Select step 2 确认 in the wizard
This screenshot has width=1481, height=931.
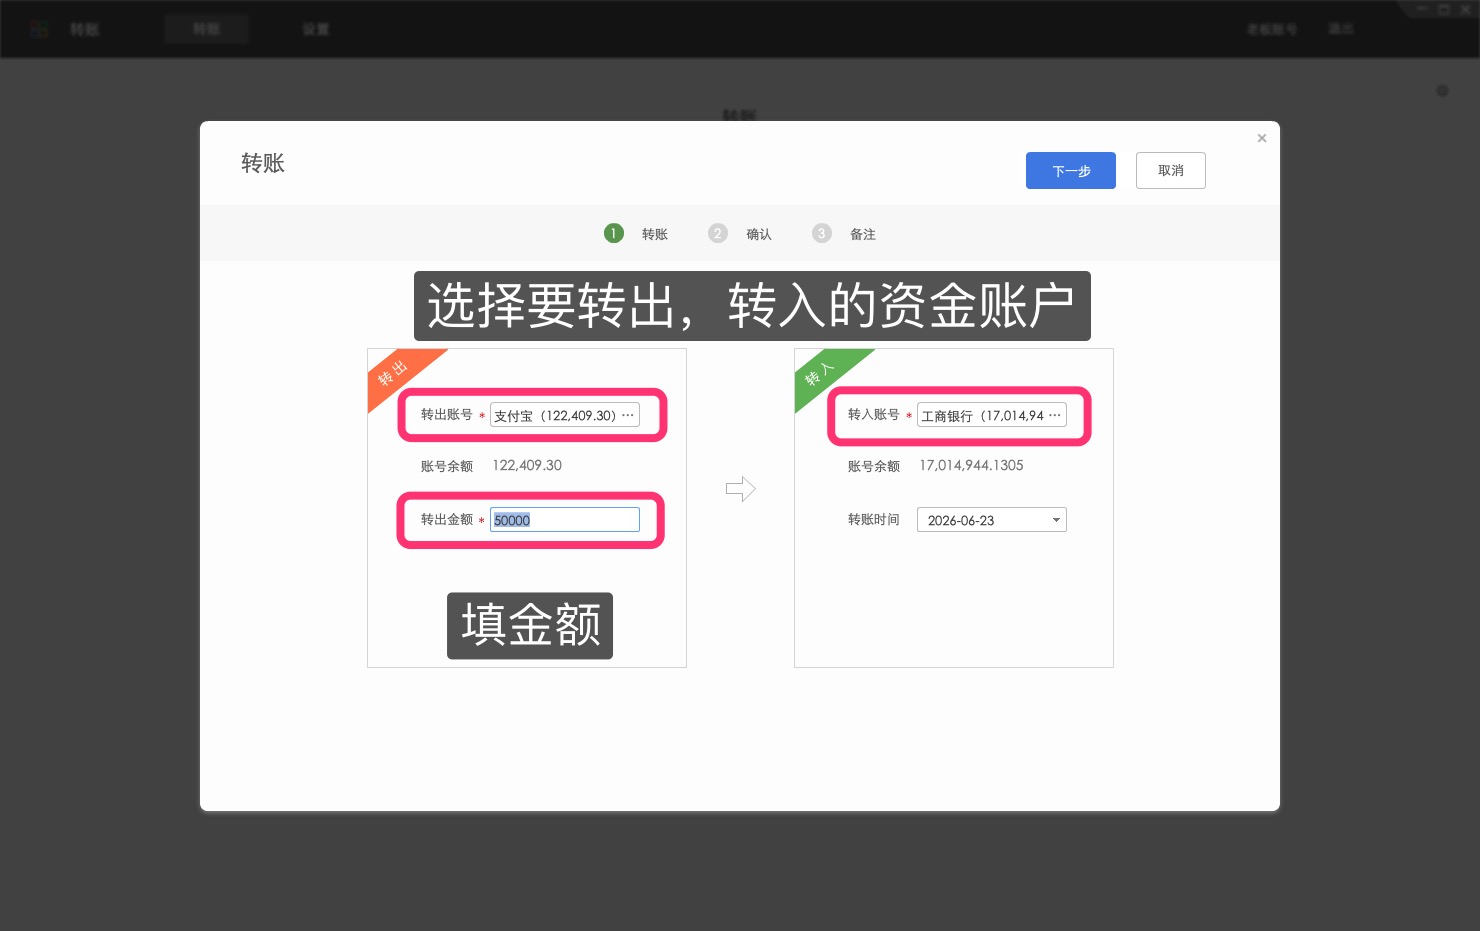740,233
